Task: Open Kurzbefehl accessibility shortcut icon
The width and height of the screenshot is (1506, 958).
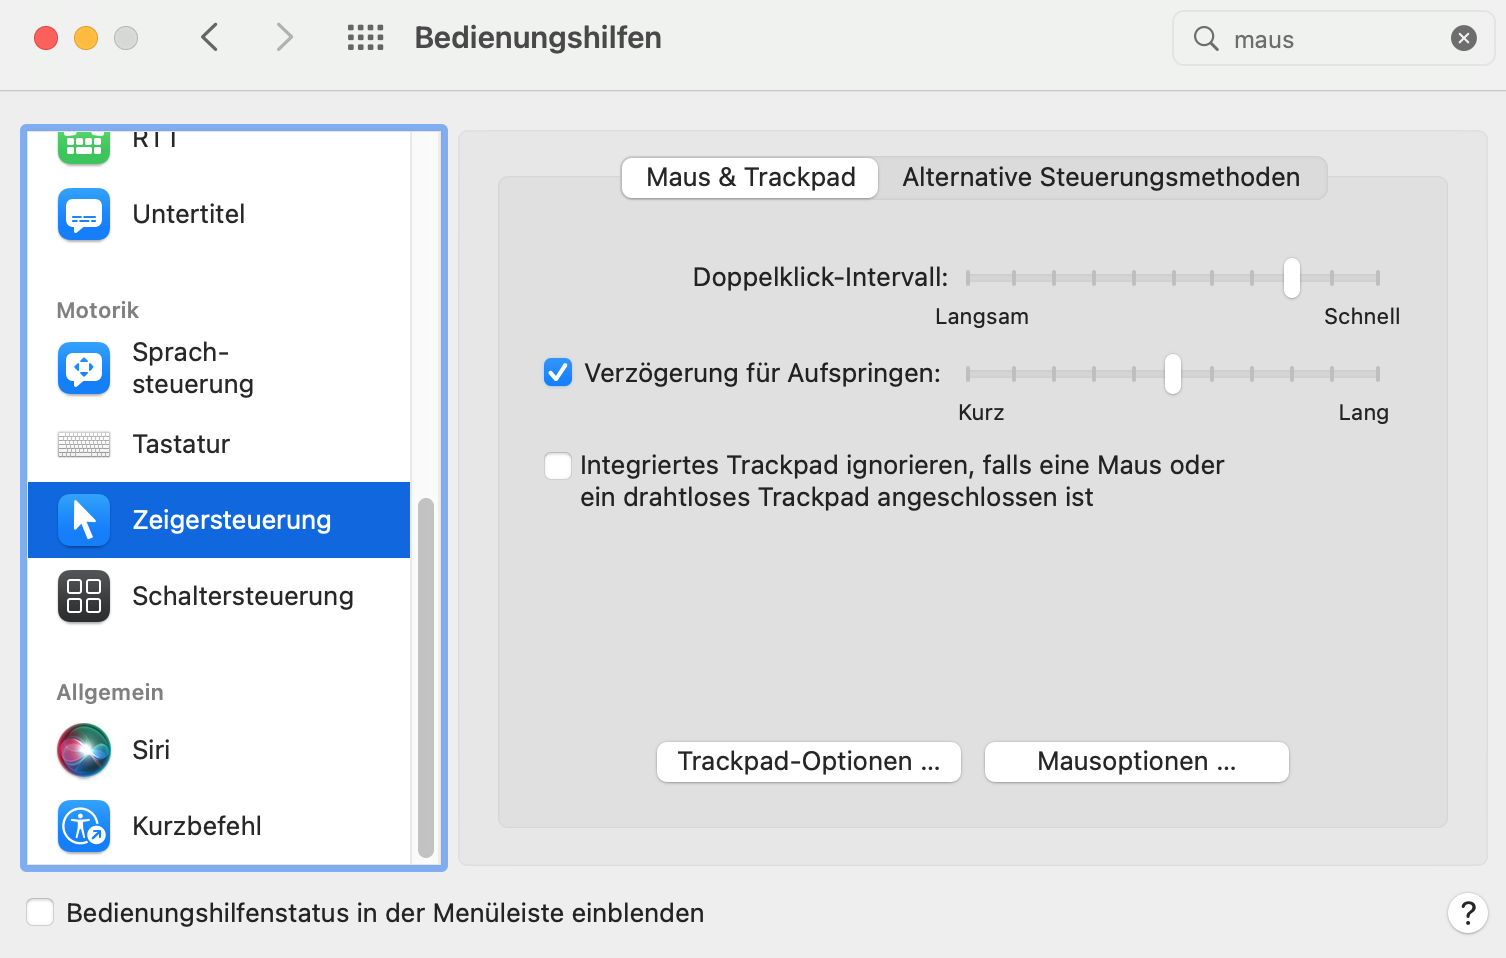Action: [x=84, y=826]
